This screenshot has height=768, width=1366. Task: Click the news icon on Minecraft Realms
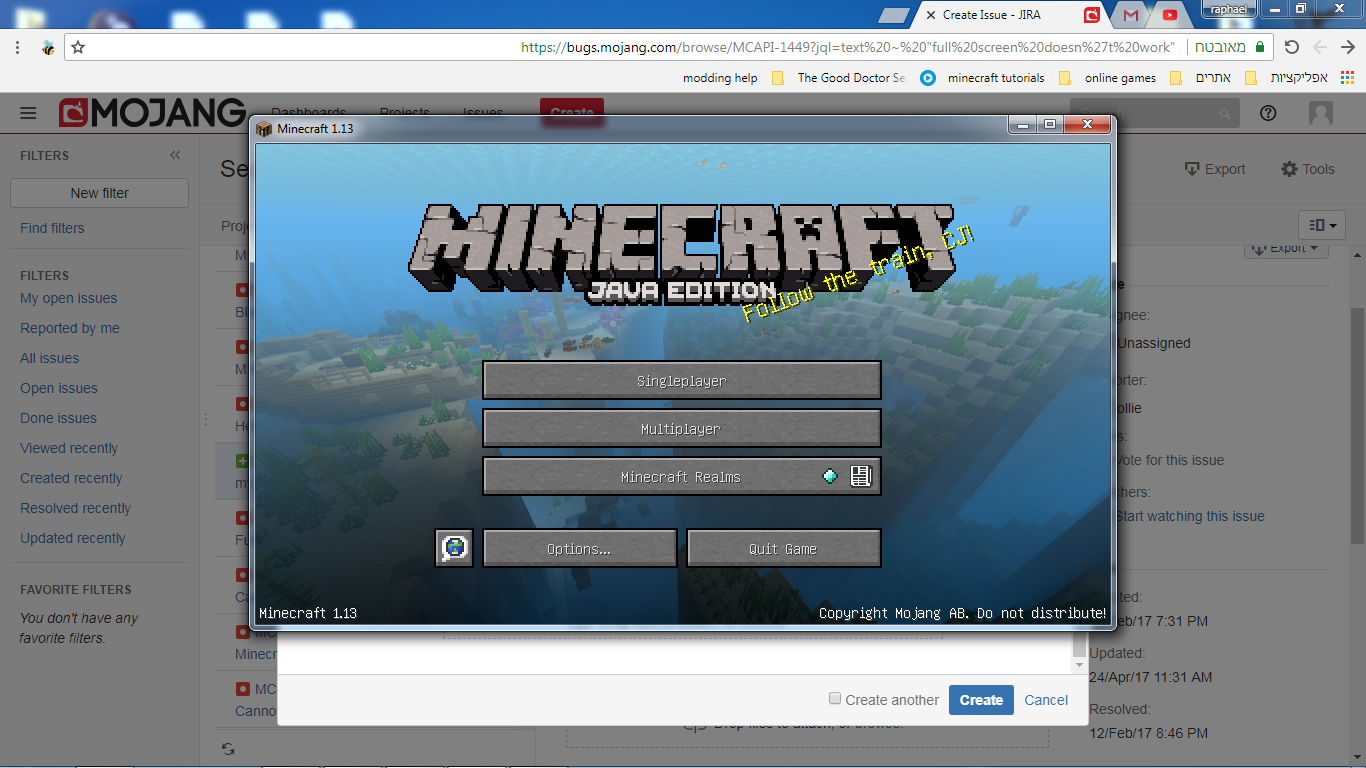(x=861, y=476)
